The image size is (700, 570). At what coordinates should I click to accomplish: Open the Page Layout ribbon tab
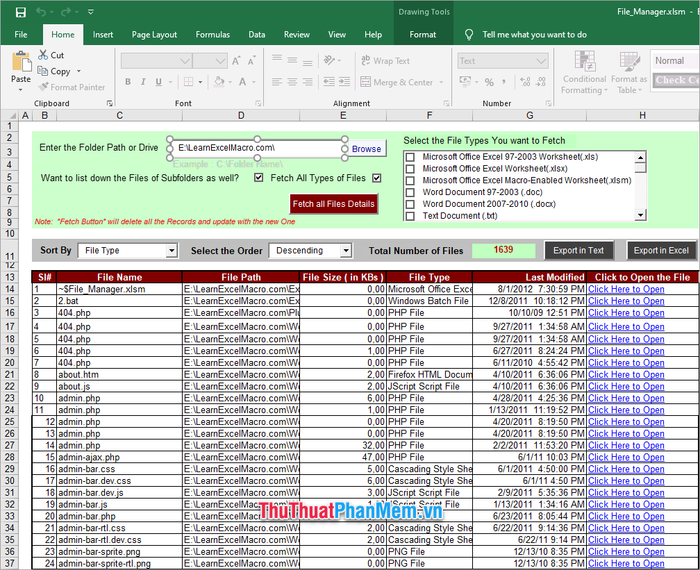[x=154, y=34]
